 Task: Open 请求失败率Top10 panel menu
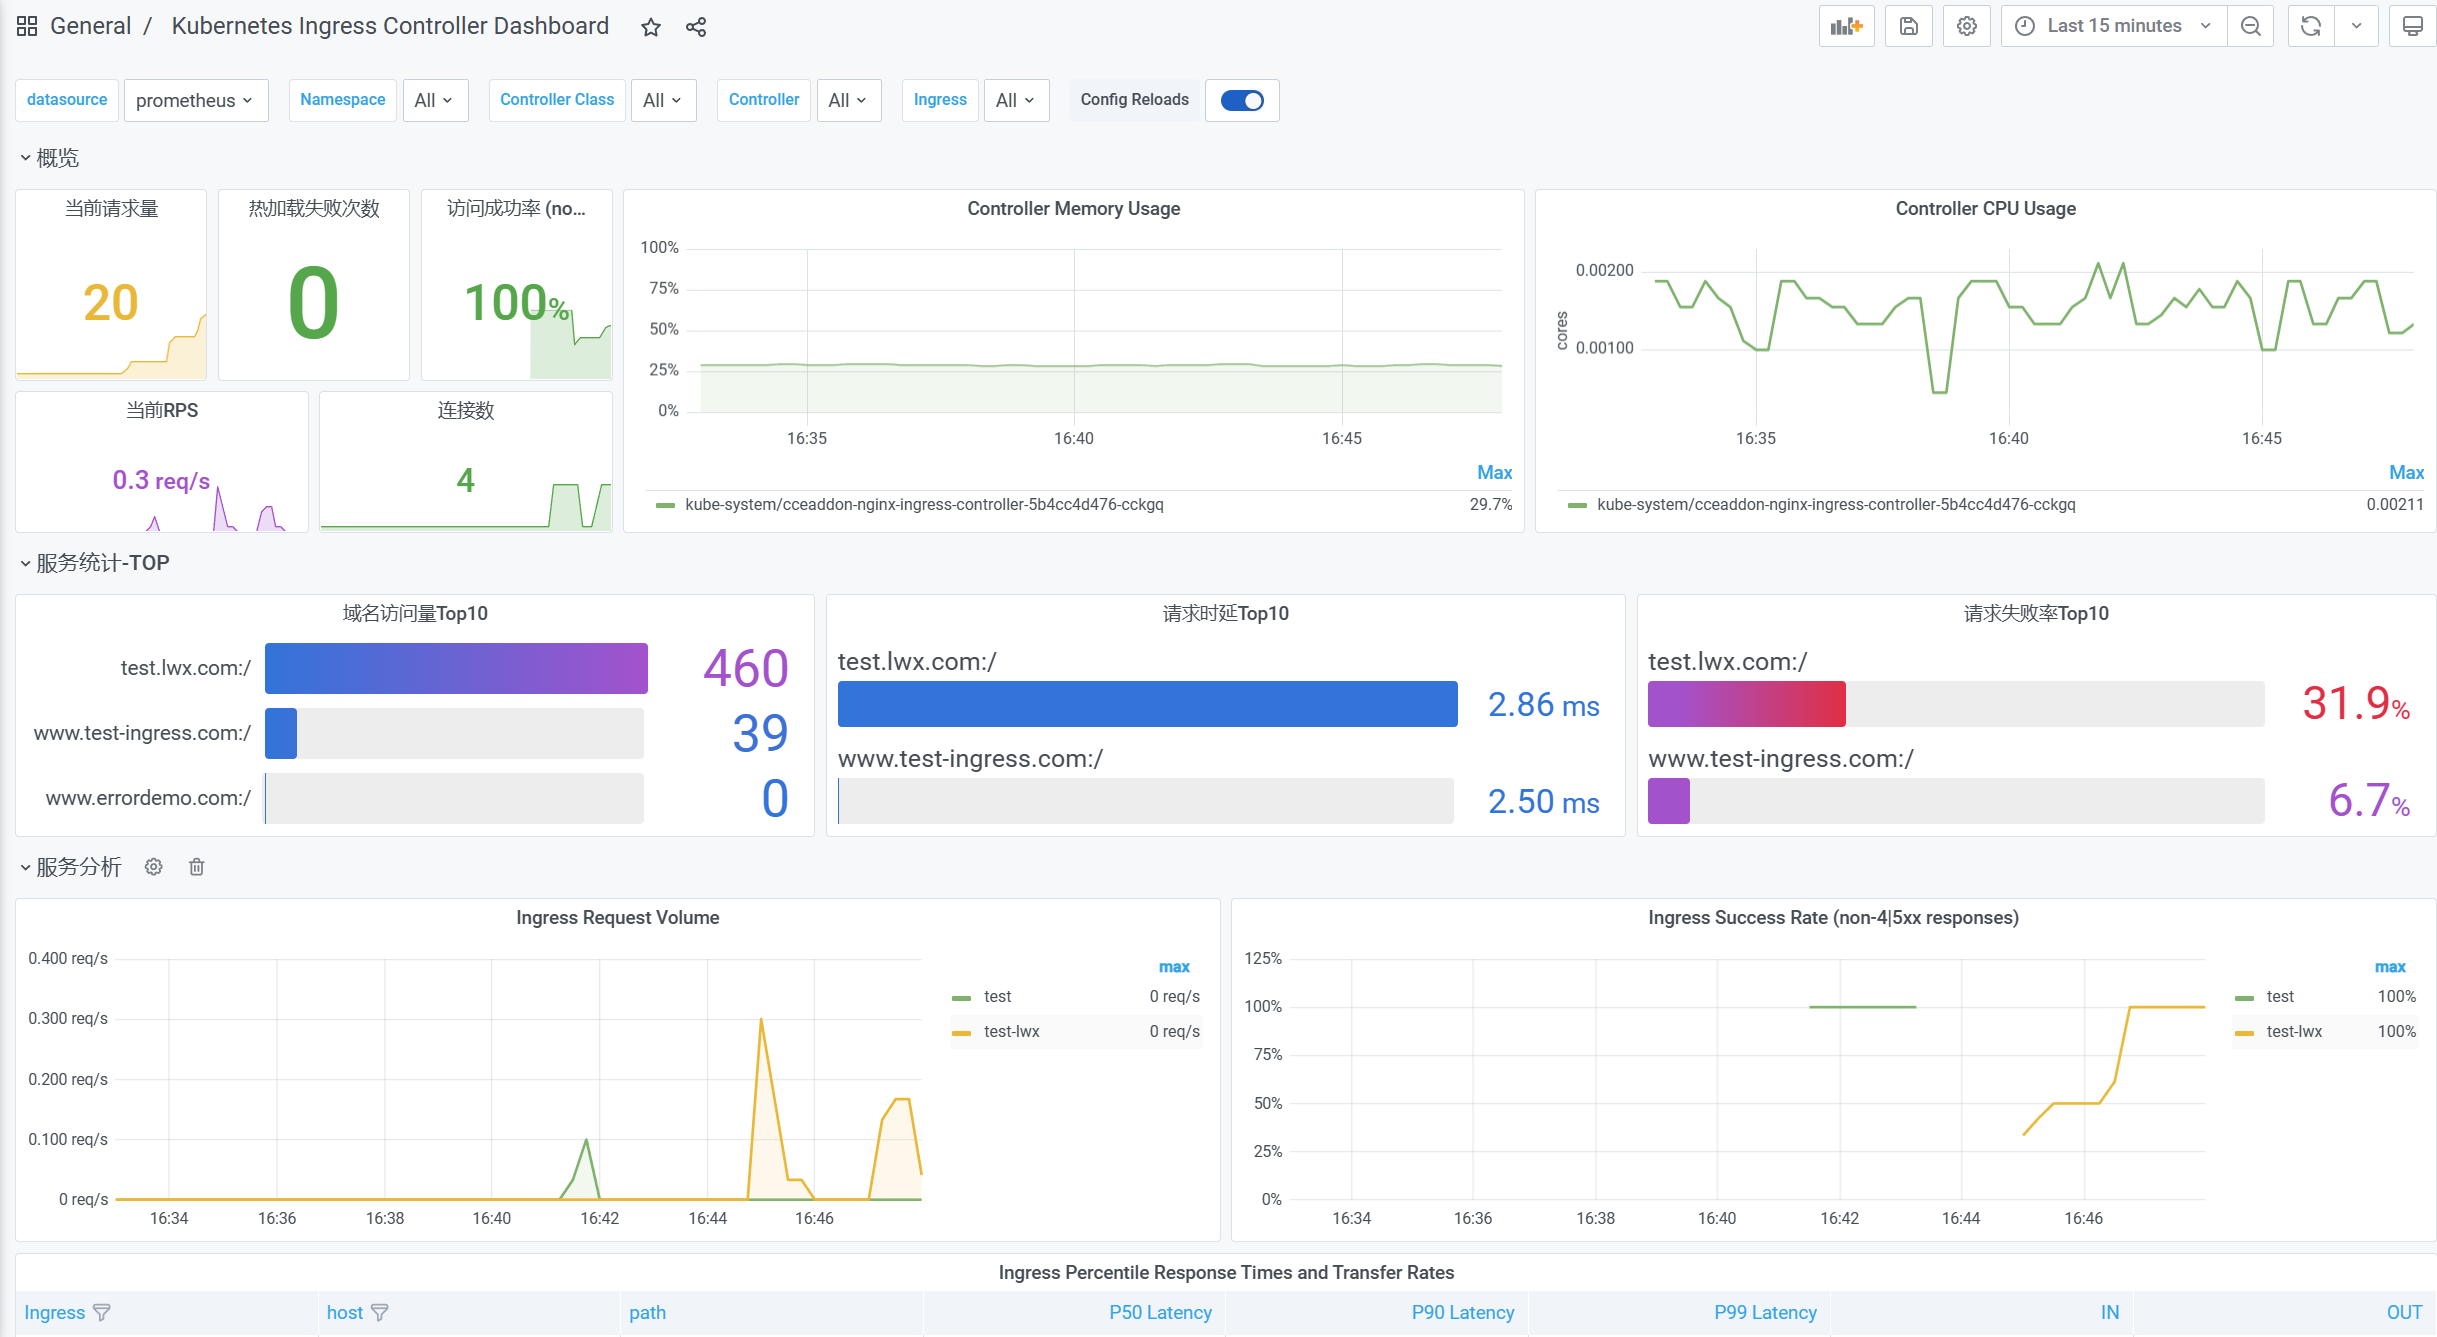2036,613
